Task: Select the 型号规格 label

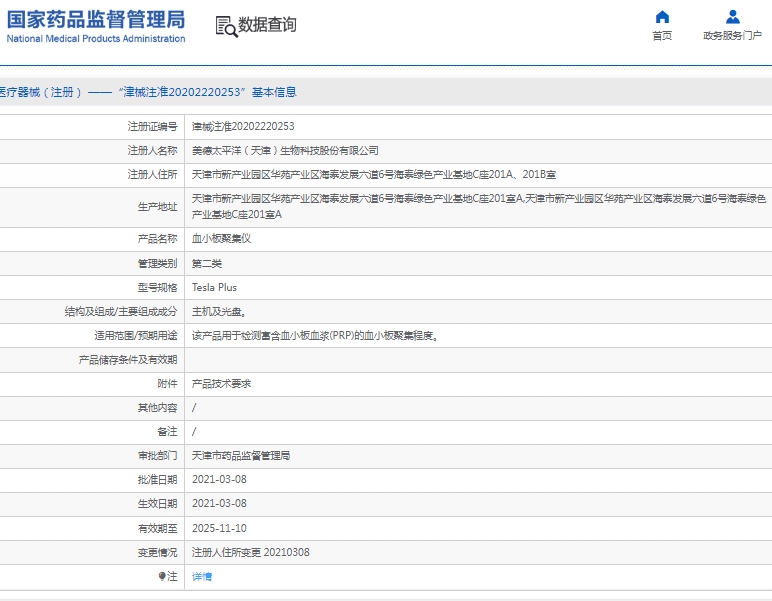Action: click(158, 287)
